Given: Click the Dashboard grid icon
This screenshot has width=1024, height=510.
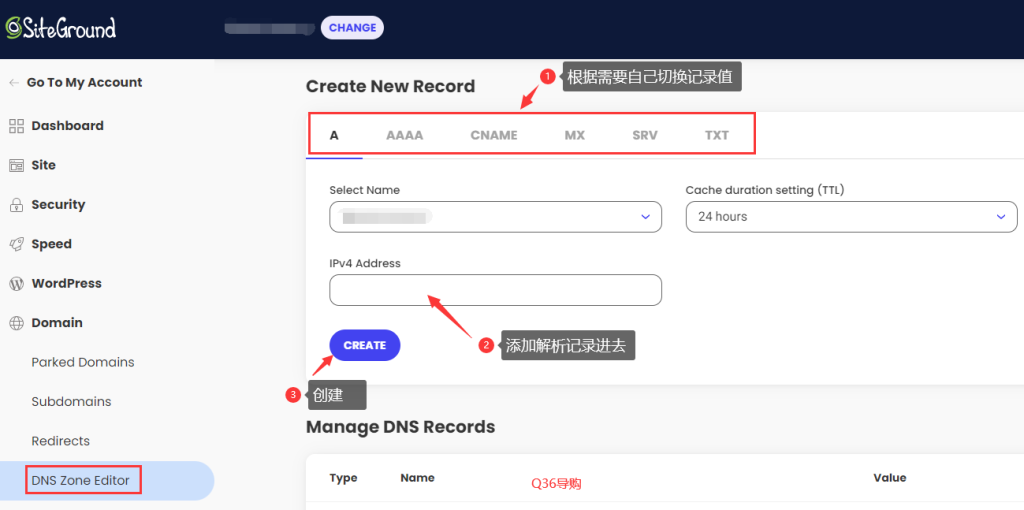Looking at the screenshot, I should [16, 126].
